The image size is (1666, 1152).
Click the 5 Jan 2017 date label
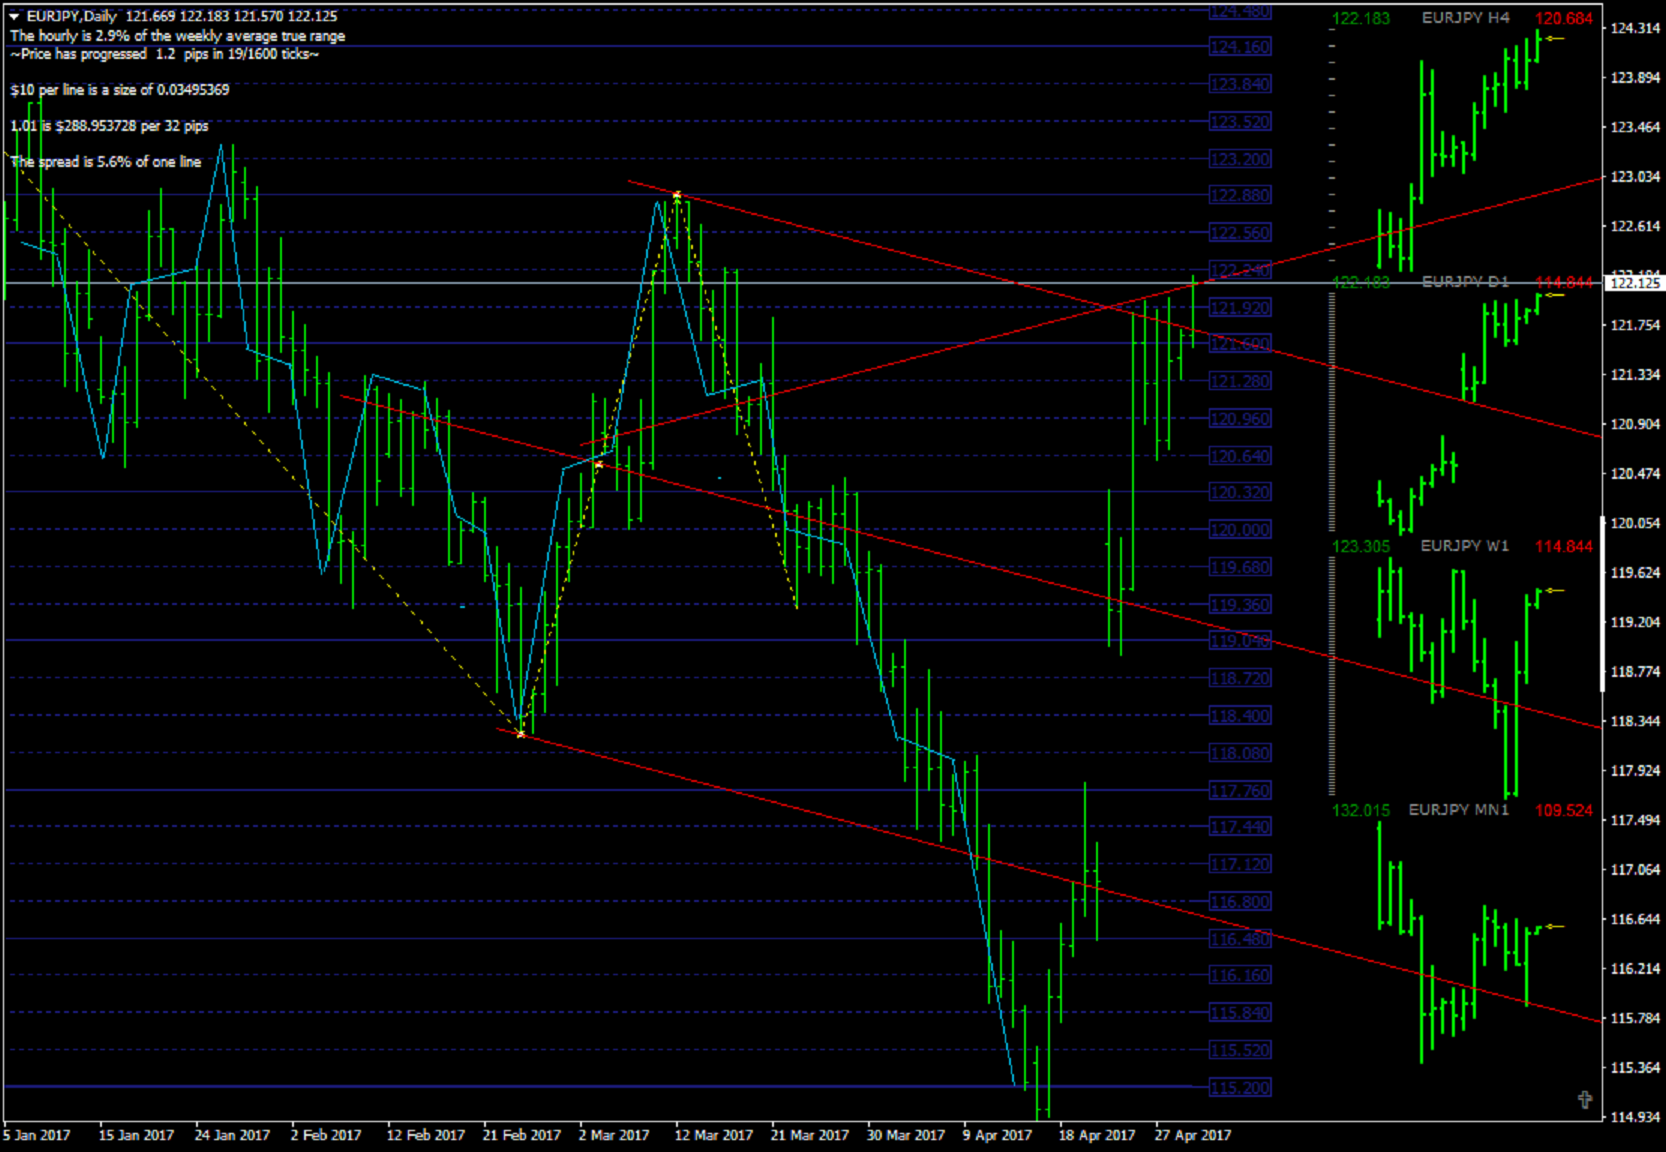click(37, 1135)
